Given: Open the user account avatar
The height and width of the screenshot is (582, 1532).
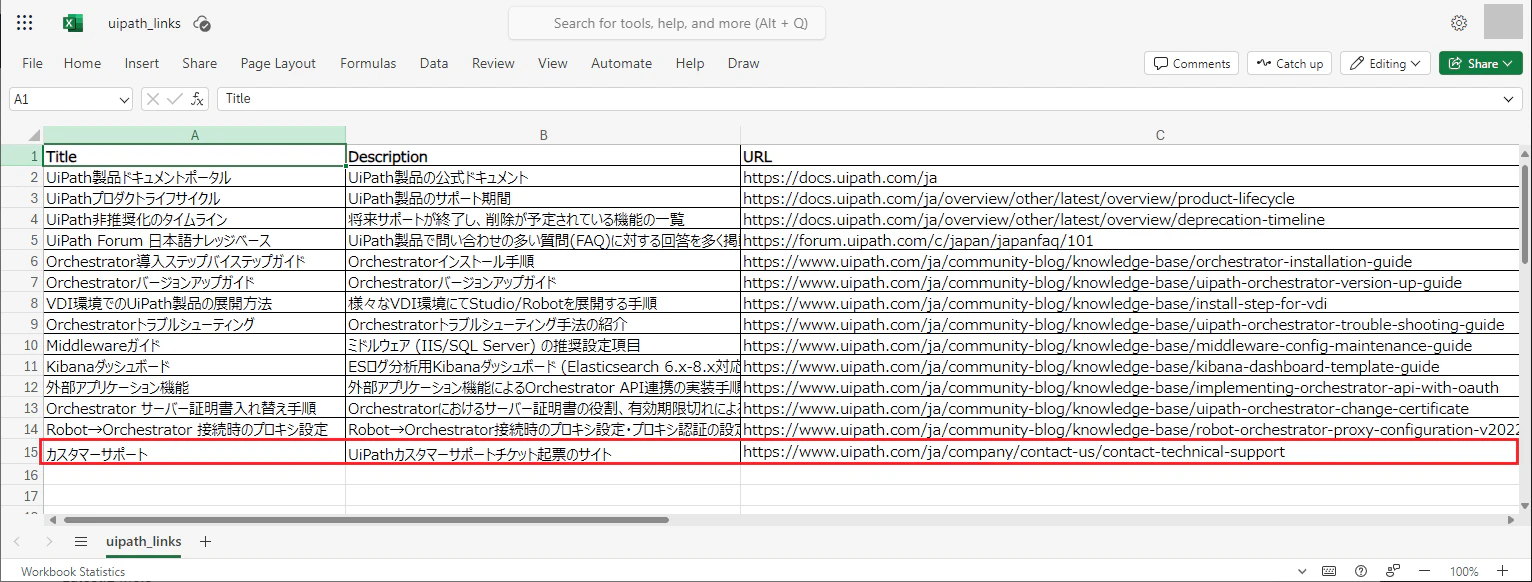Looking at the screenshot, I should tap(1503, 22).
